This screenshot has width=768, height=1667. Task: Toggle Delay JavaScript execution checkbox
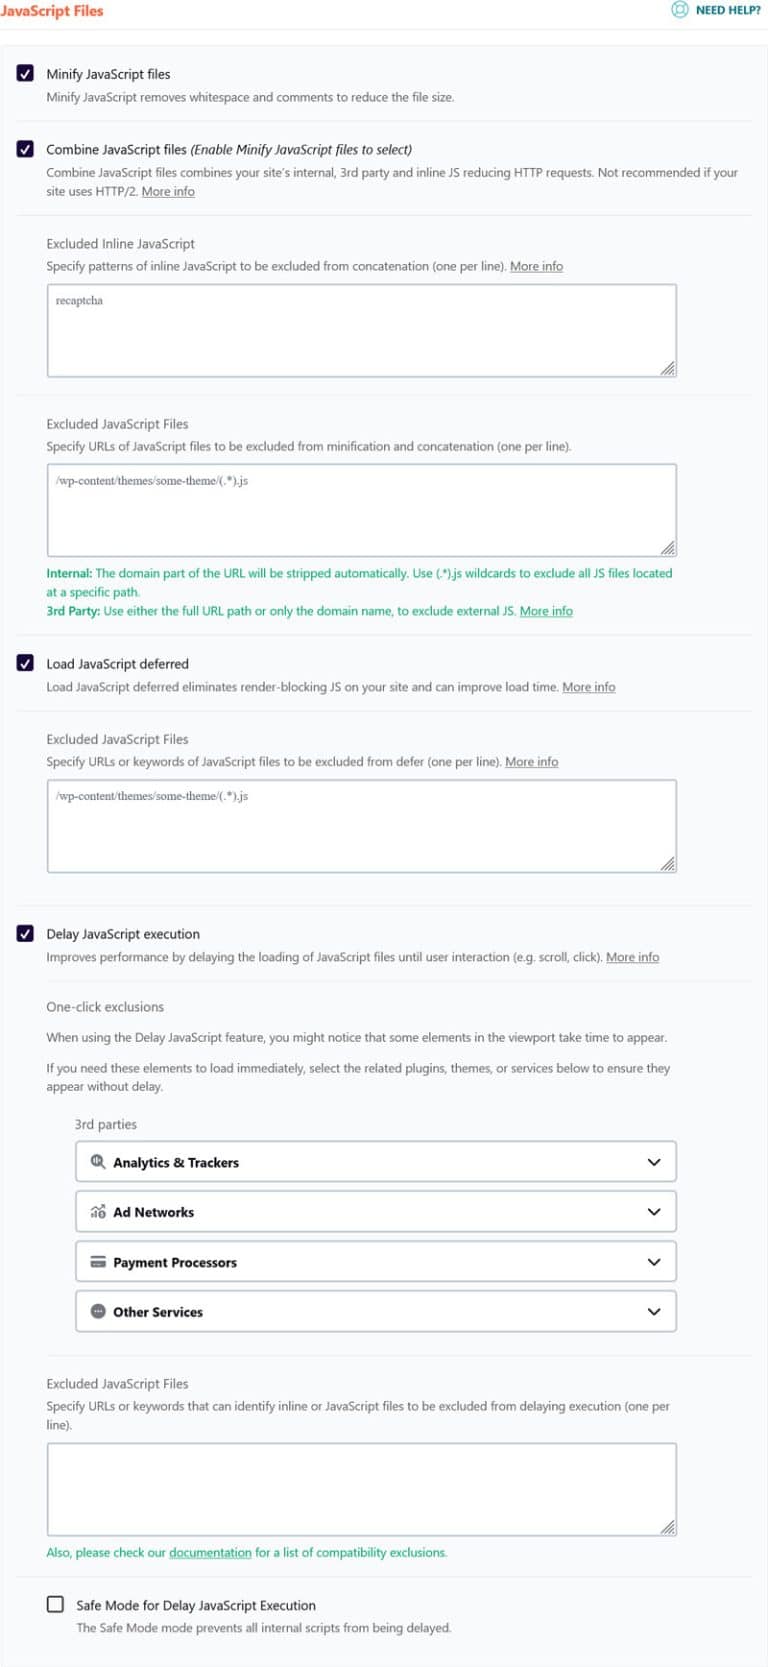26,934
